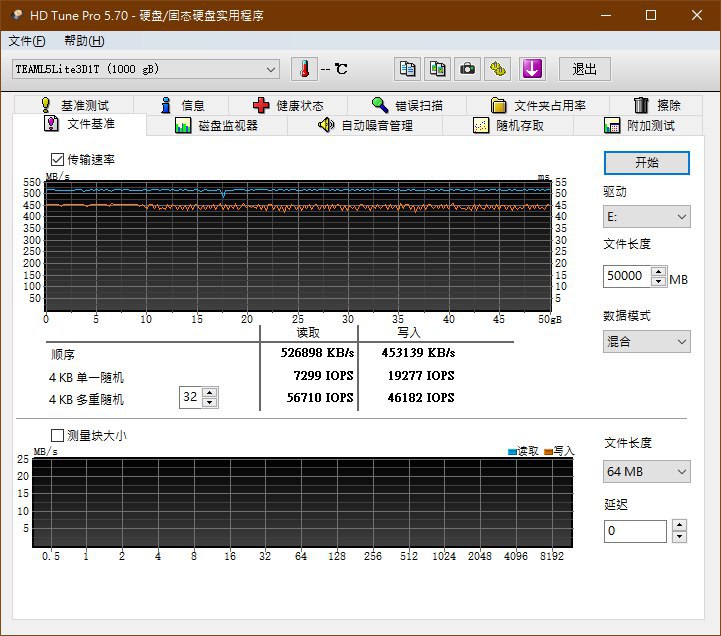This screenshot has width=721, height=636.
Task: Switch to the 基准测试 tab
Action: (x=74, y=105)
